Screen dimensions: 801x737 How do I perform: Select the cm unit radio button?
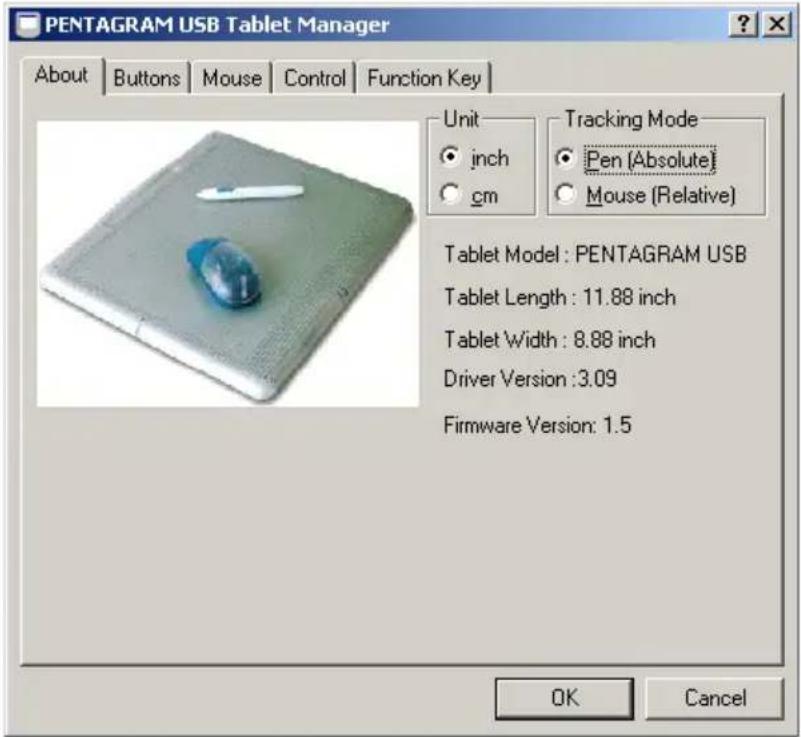point(450,194)
